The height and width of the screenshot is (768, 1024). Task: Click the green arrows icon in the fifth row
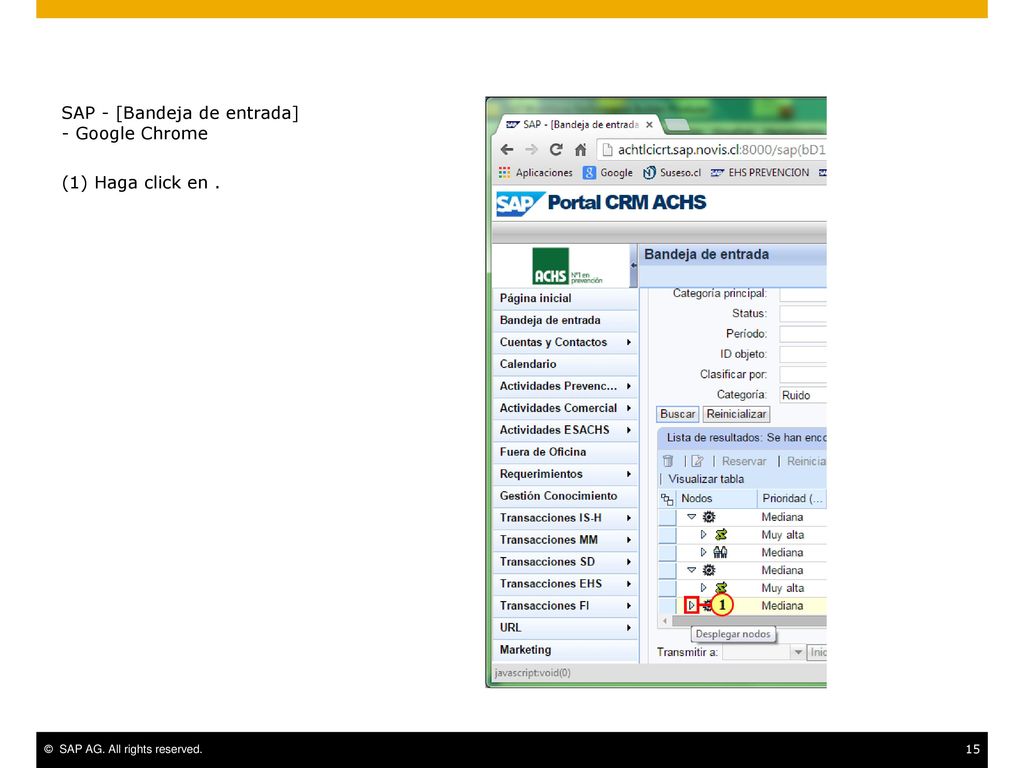coord(720,588)
